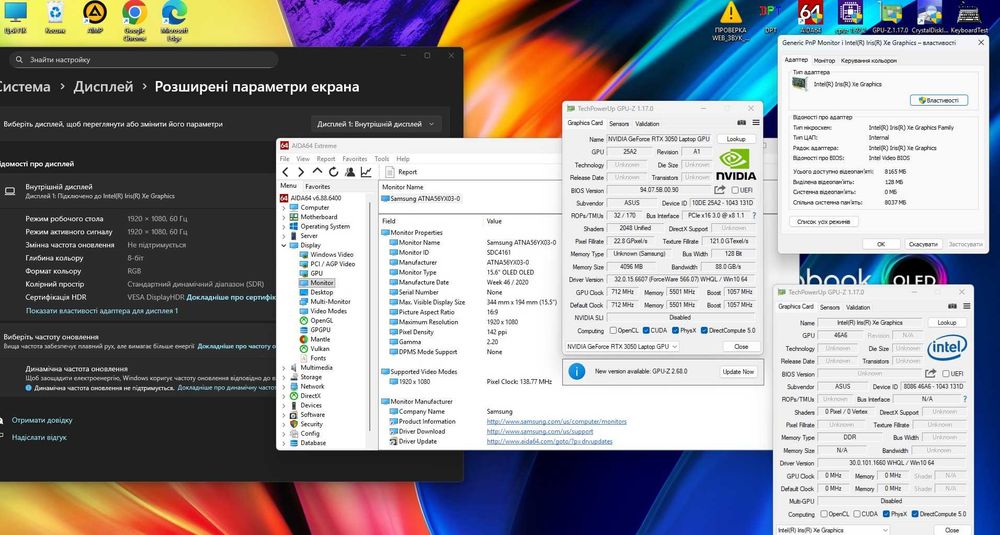Click the info icon in GPU-Z update banner
Viewport: 1000px width, 535px height.
coord(577,371)
